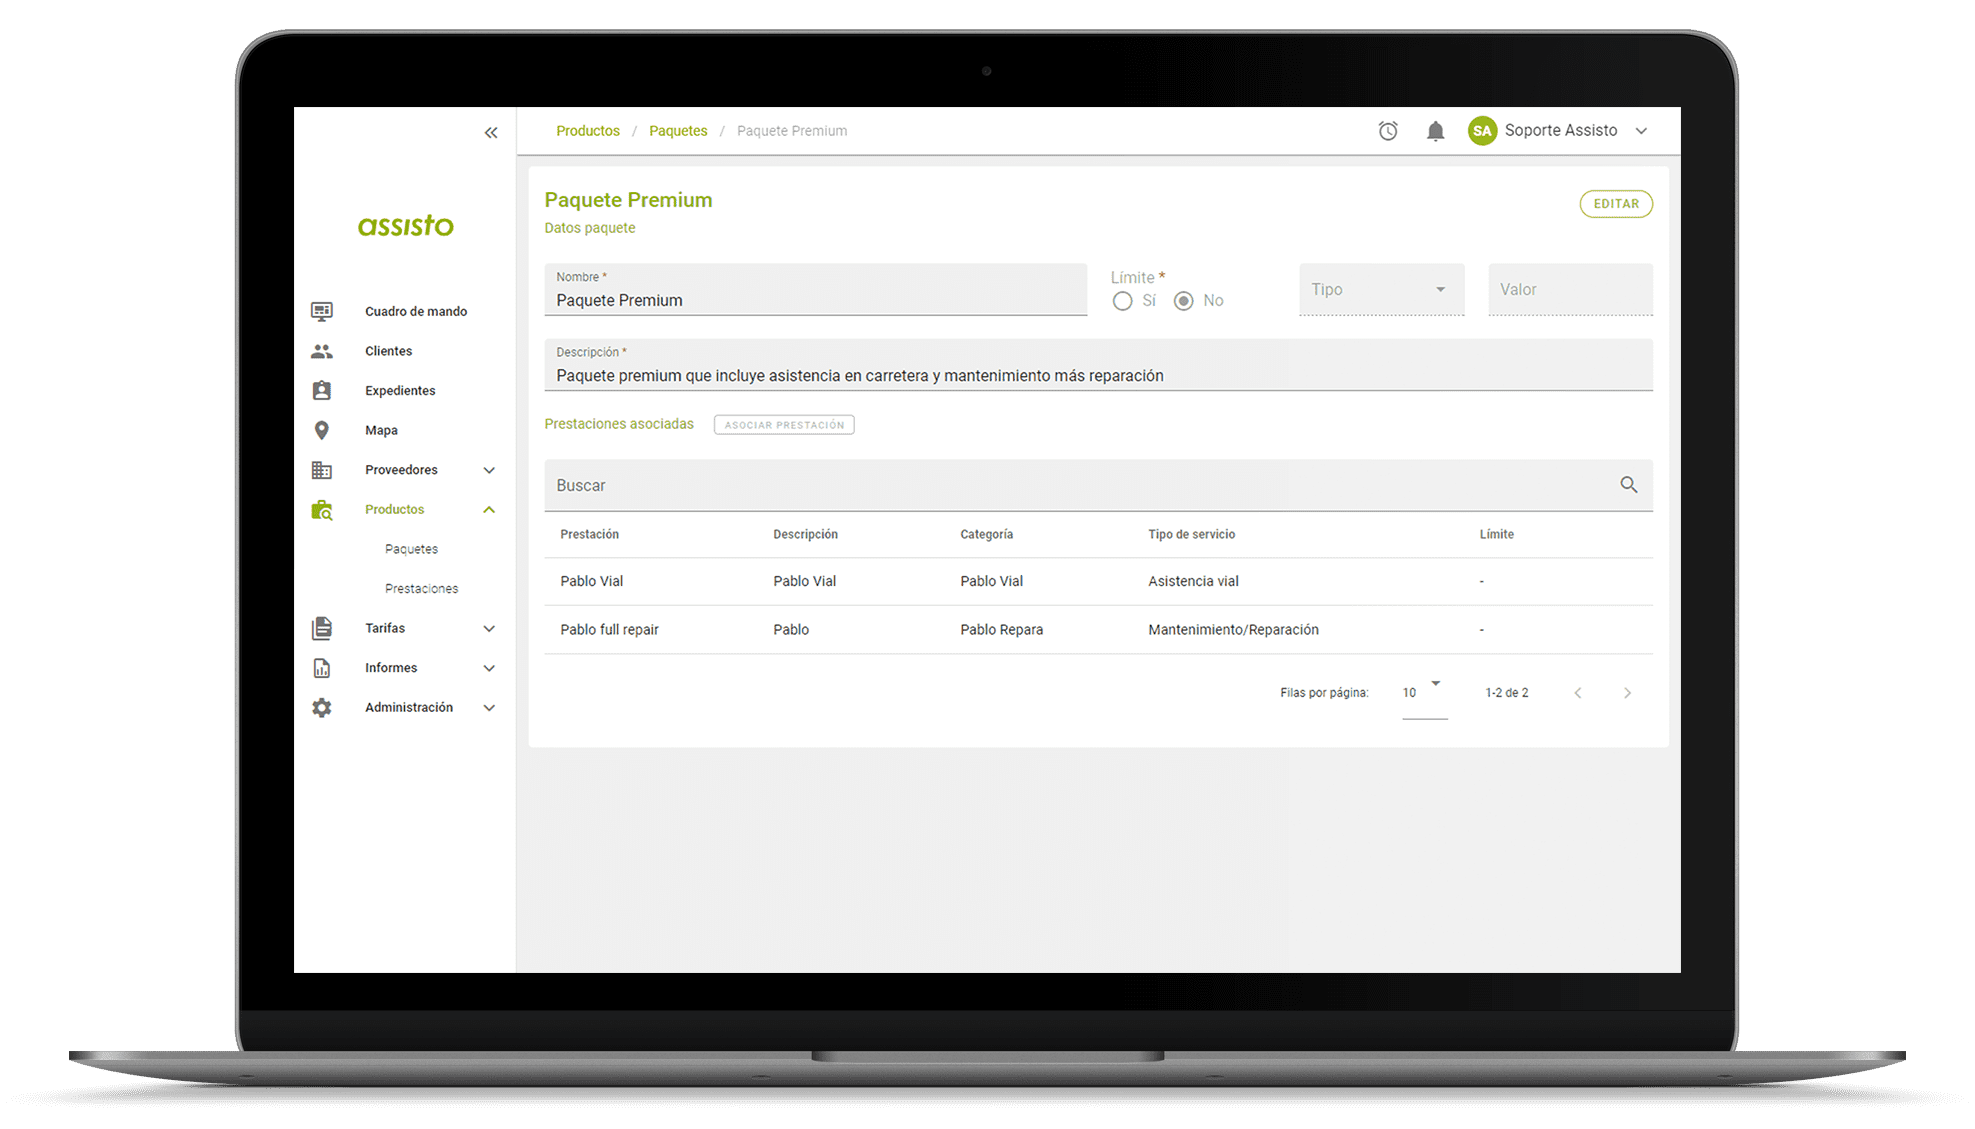1975x1129 pixels.
Task: Click the search magnifier icon
Action: coord(1628,485)
